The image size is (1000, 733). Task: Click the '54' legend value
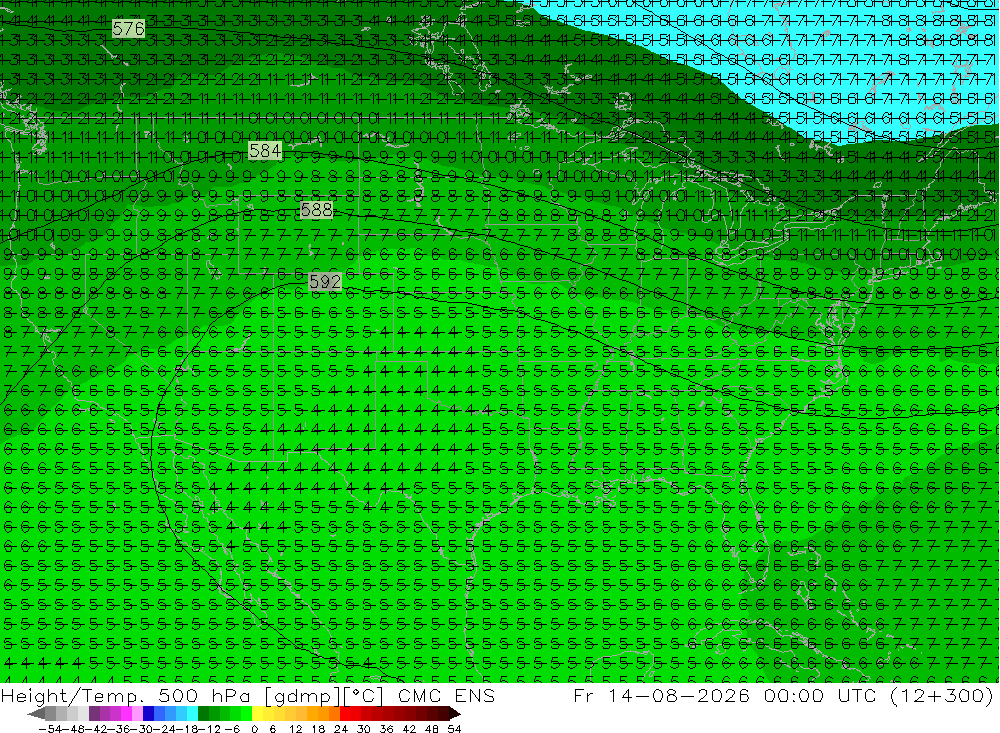click(454, 729)
